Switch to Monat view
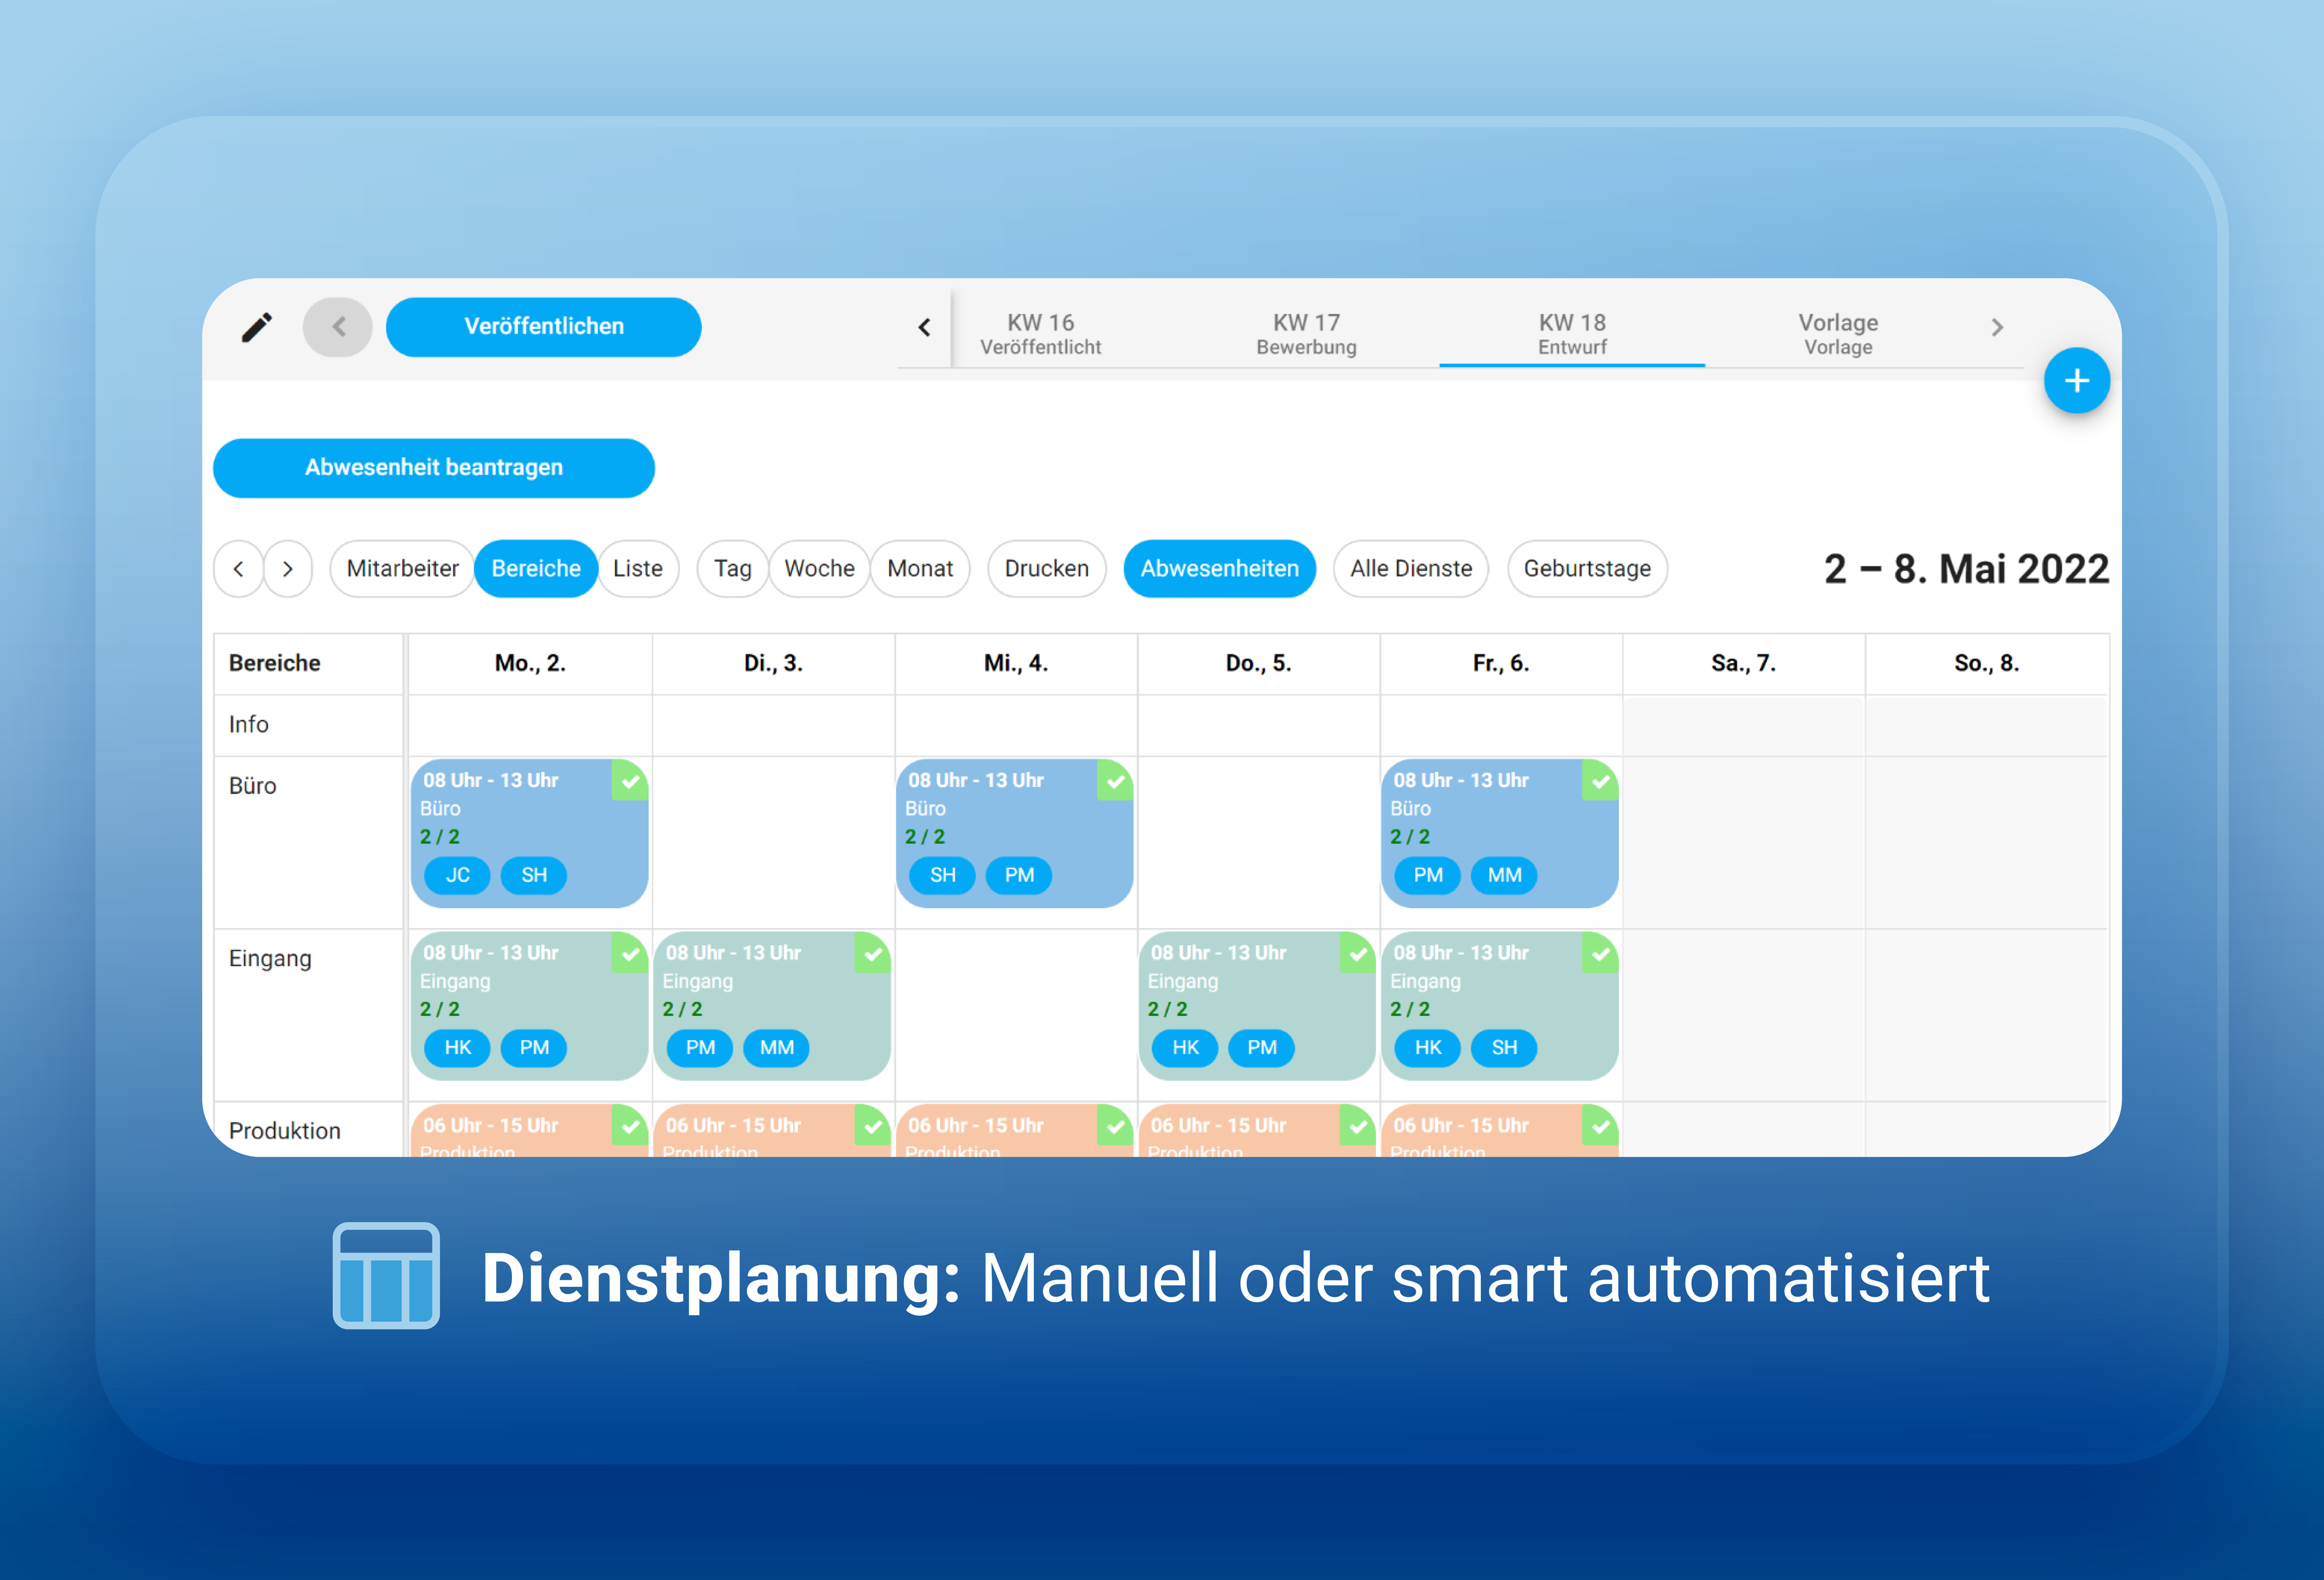 [x=919, y=569]
